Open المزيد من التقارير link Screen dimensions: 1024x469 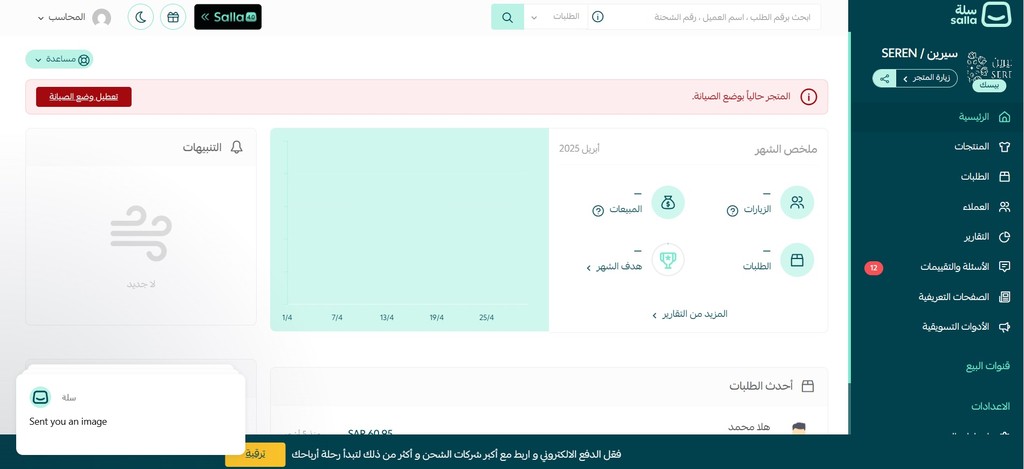coord(690,314)
